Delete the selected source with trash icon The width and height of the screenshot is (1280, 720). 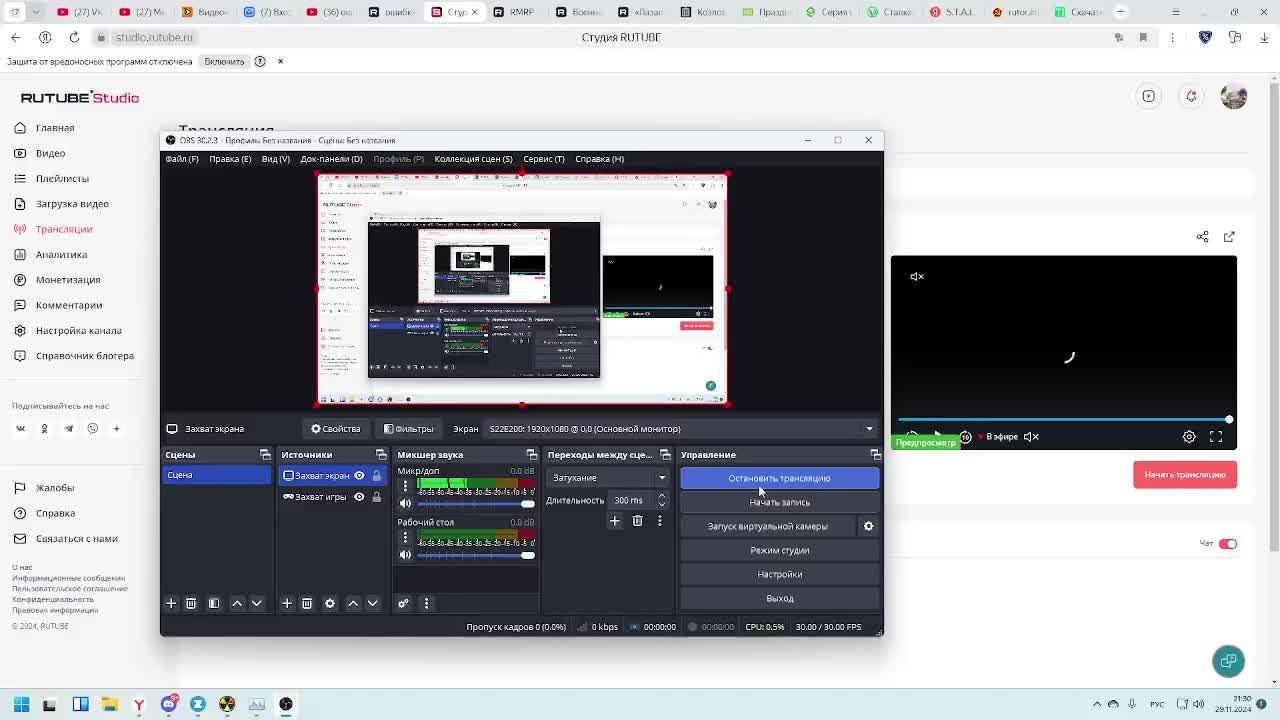307,603
